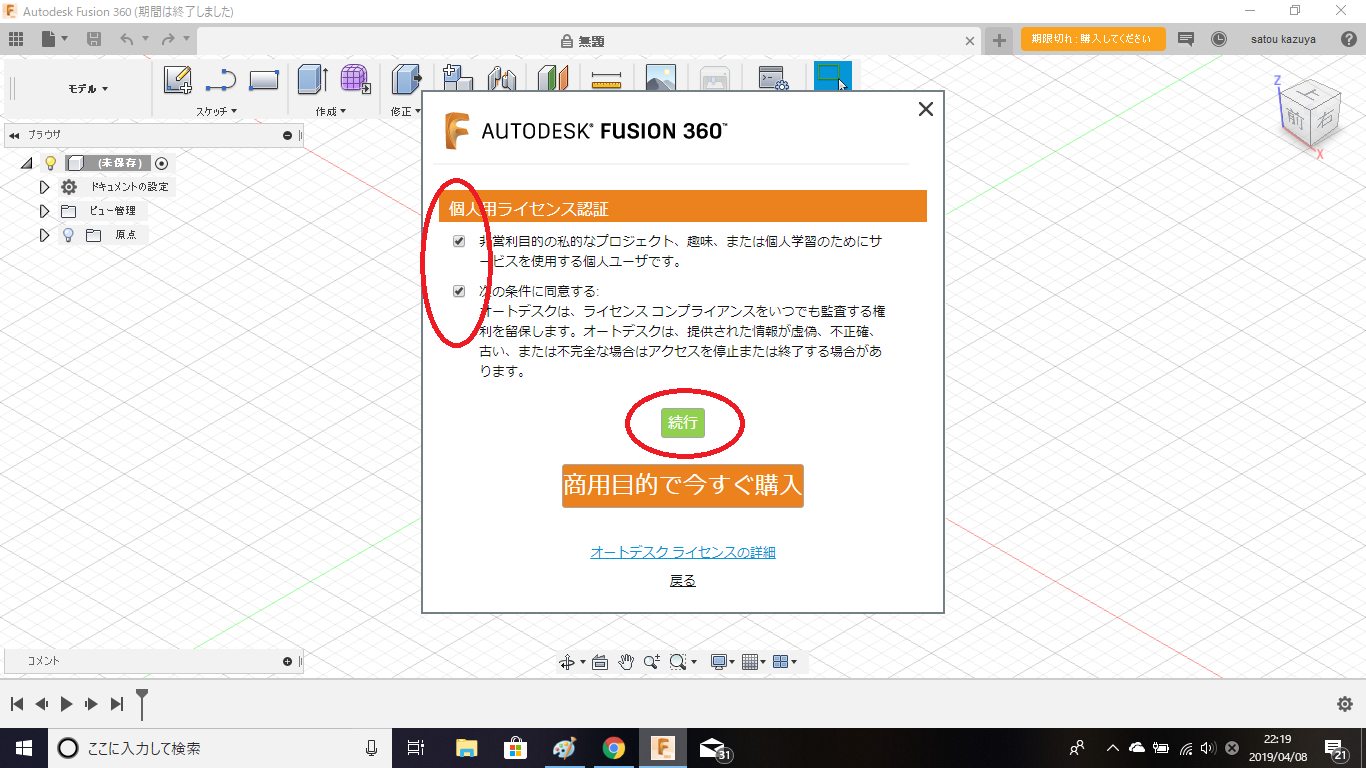Play the timeline
Viewport: 1366px width, 768px height.
[x=66, y=704]
